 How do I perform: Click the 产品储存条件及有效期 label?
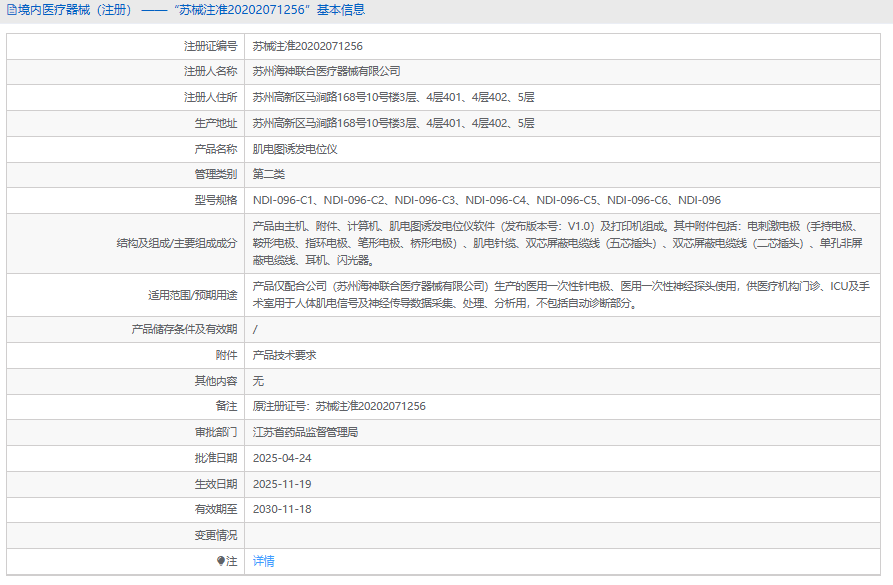point(184,329)
